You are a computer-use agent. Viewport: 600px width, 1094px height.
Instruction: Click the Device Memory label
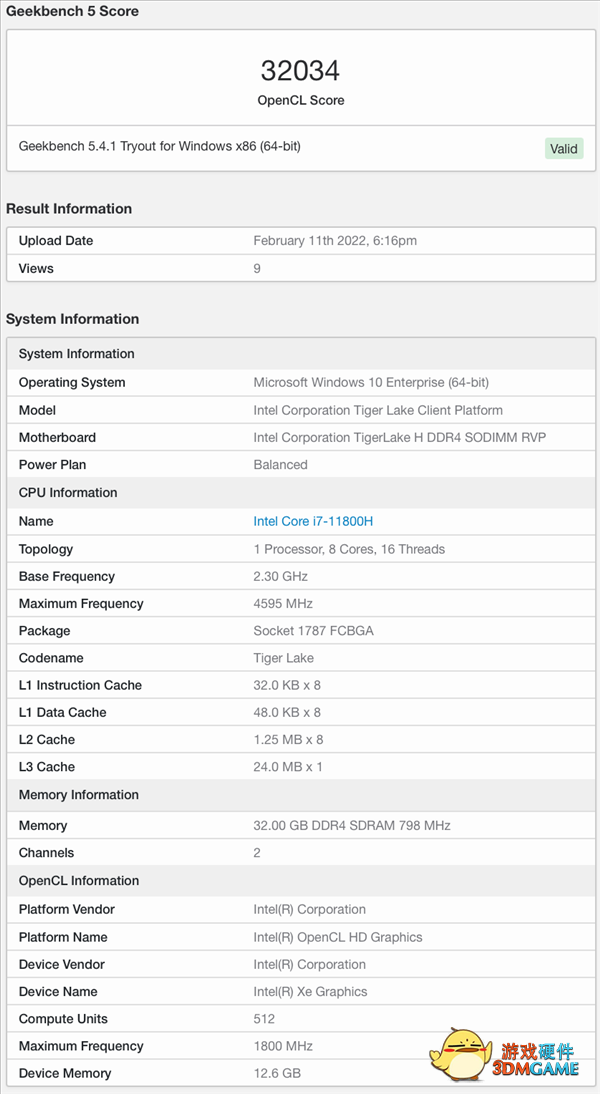(x=65, y=1073)
